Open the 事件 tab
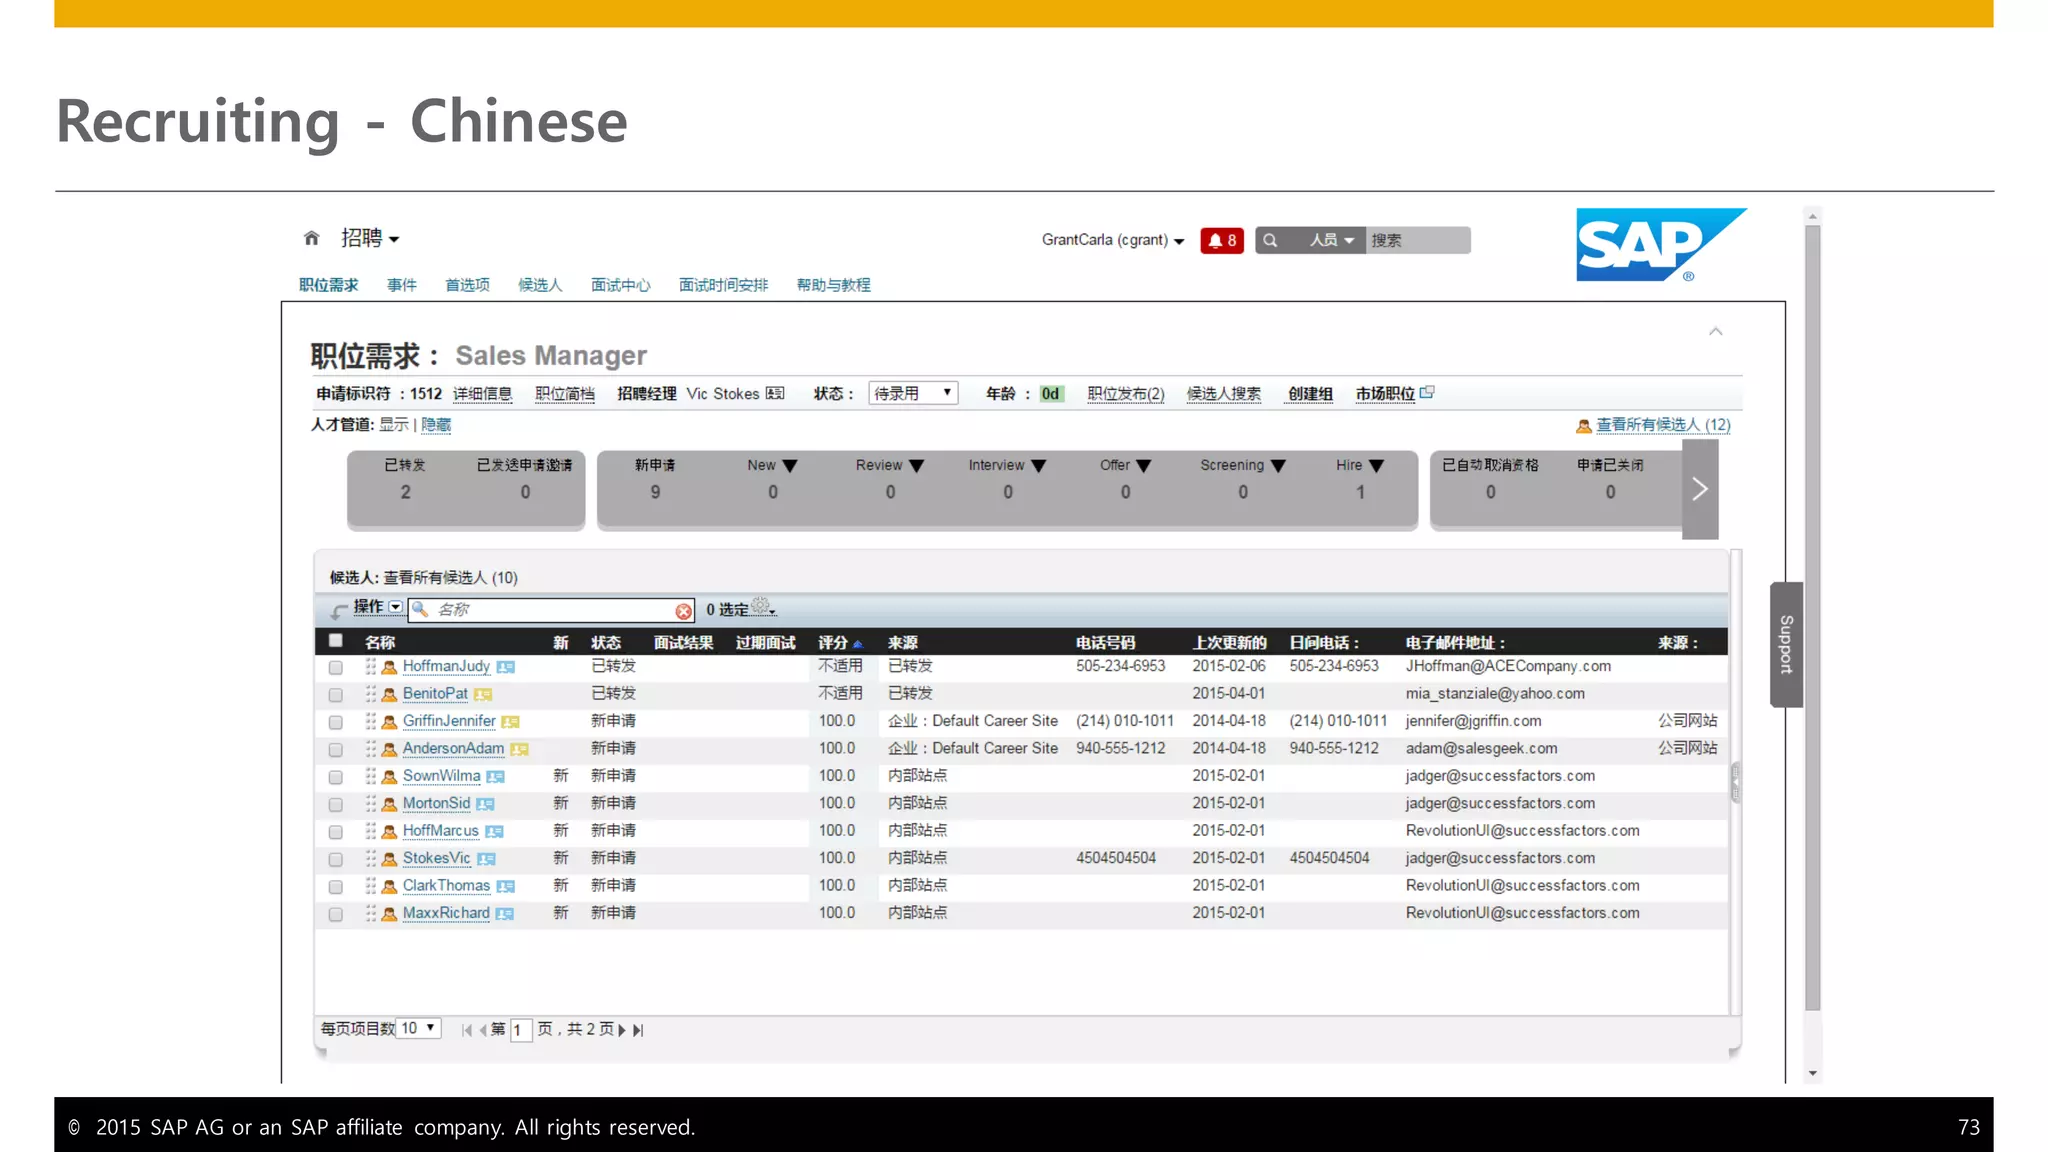Screen dimensions: 2048x1152 click(x=402, y=285)
